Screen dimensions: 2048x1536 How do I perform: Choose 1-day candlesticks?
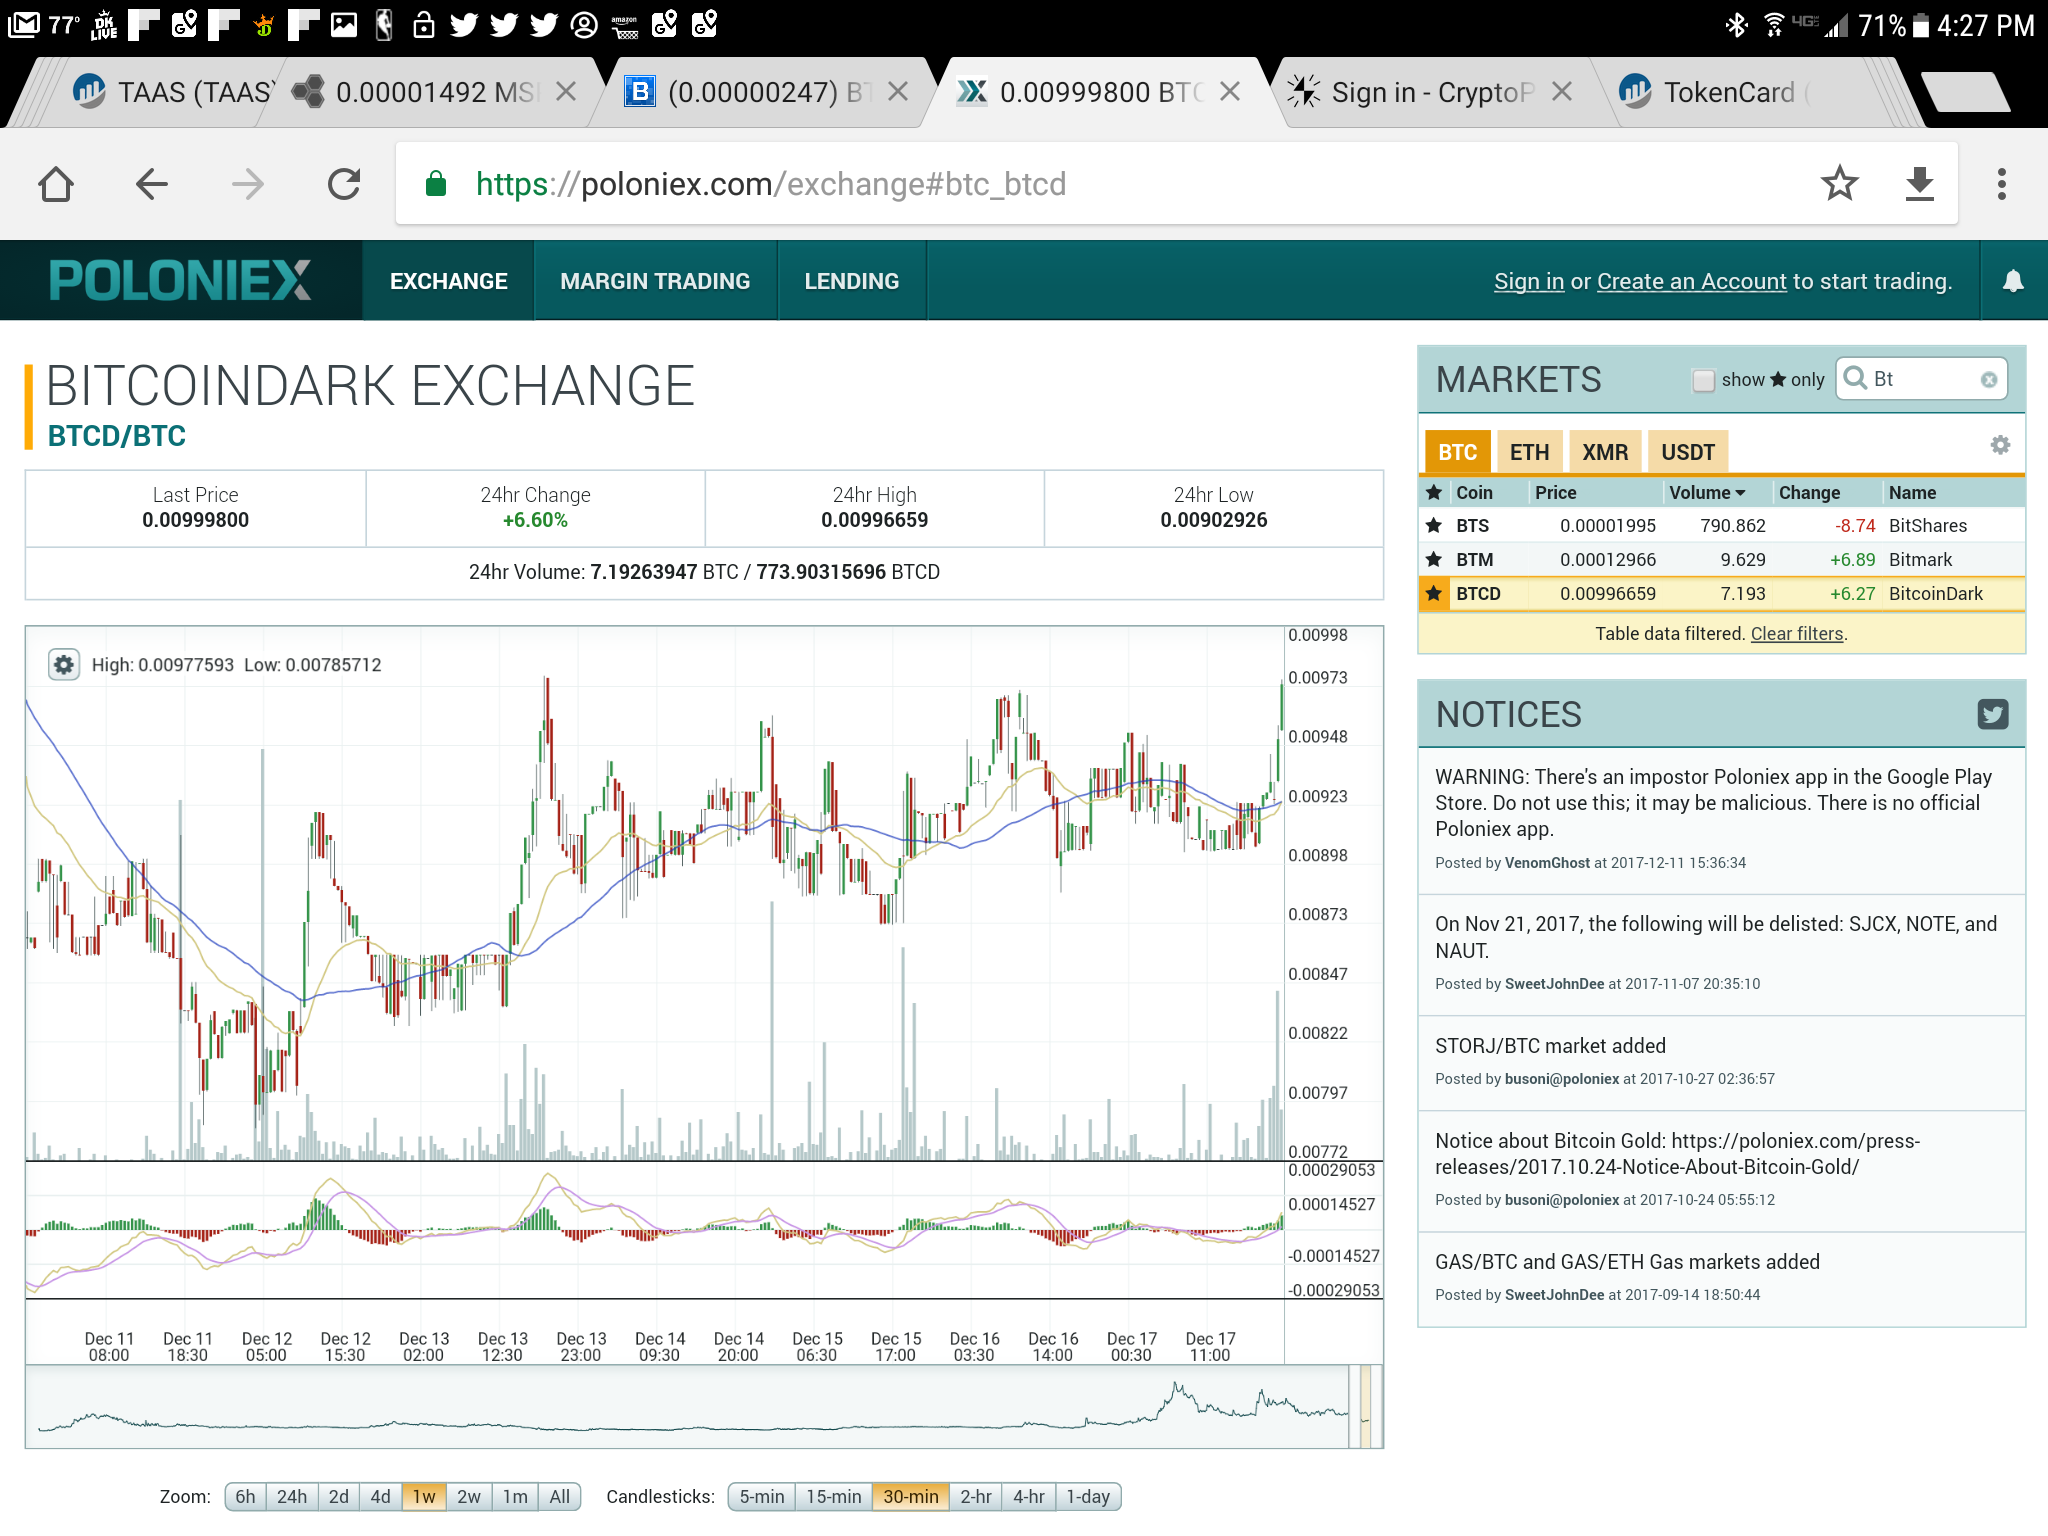pyautogui.click(x=1088, y=1497)
